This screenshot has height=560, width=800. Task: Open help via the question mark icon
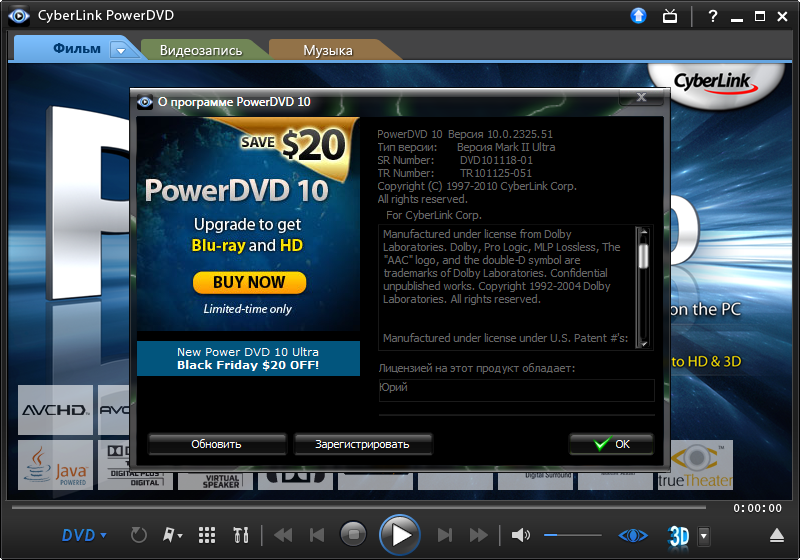click(713, 16)
